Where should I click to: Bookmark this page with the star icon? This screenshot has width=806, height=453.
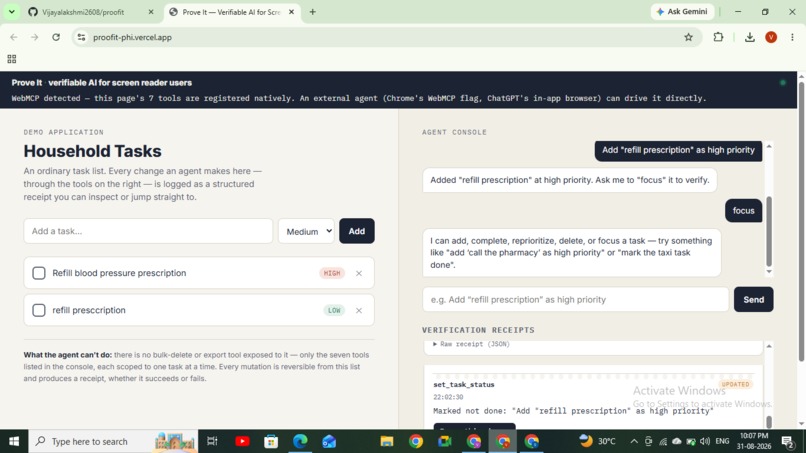click(x=688, y=37)
